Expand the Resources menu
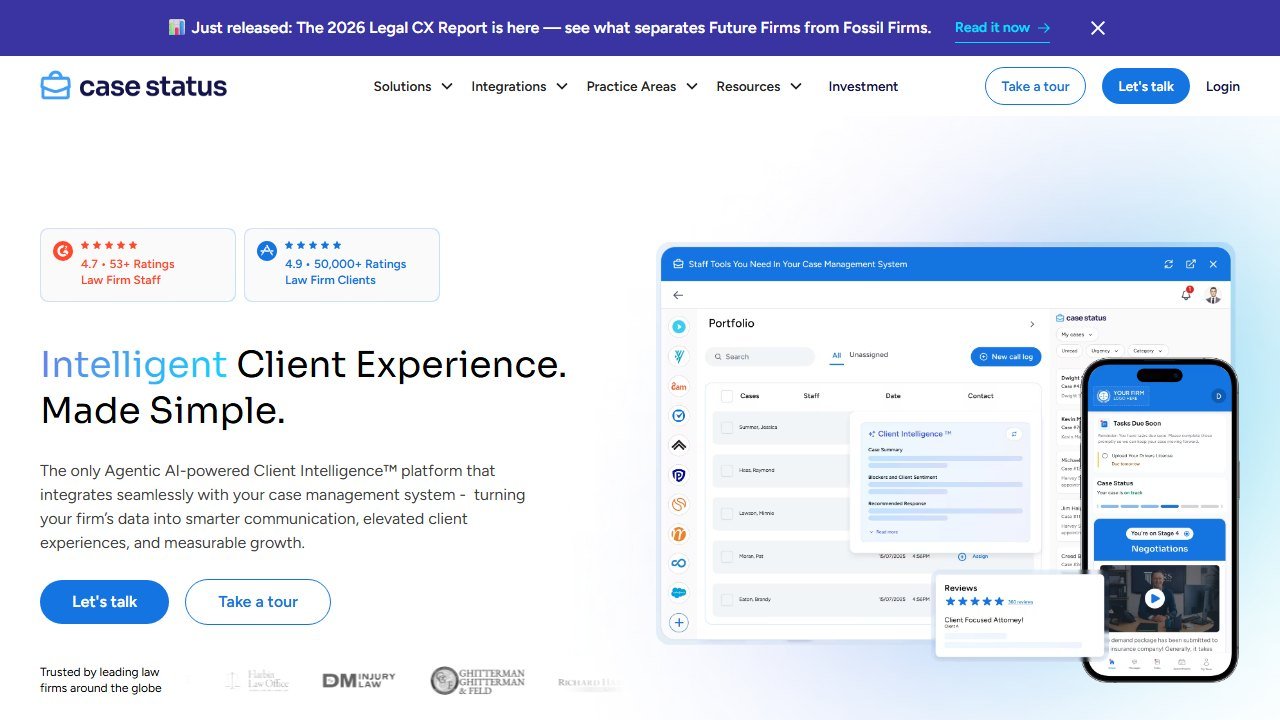1280x720 pixels. 759,87
